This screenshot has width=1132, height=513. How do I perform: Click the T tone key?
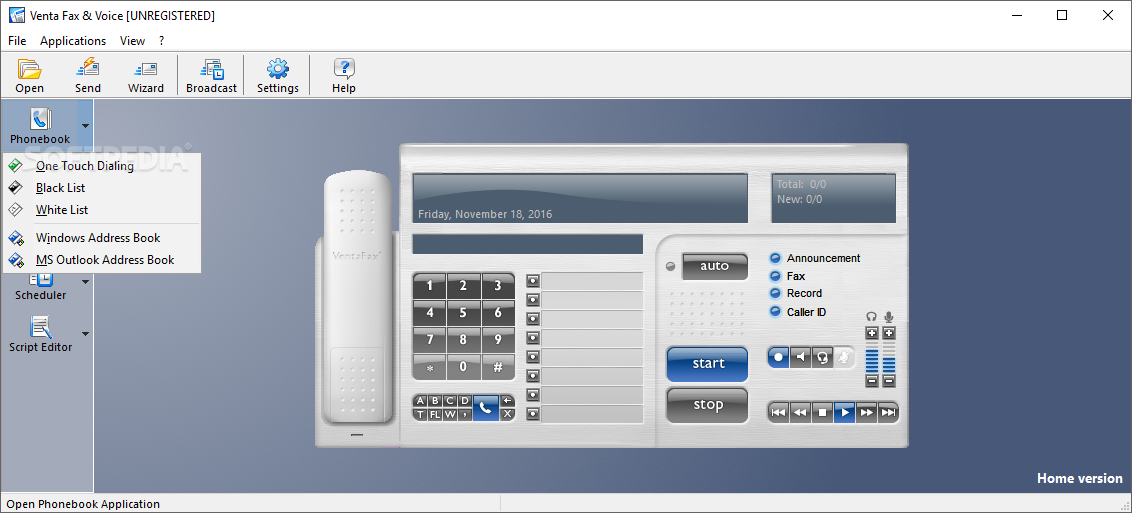pyautogui.click(x=420, y=414)
